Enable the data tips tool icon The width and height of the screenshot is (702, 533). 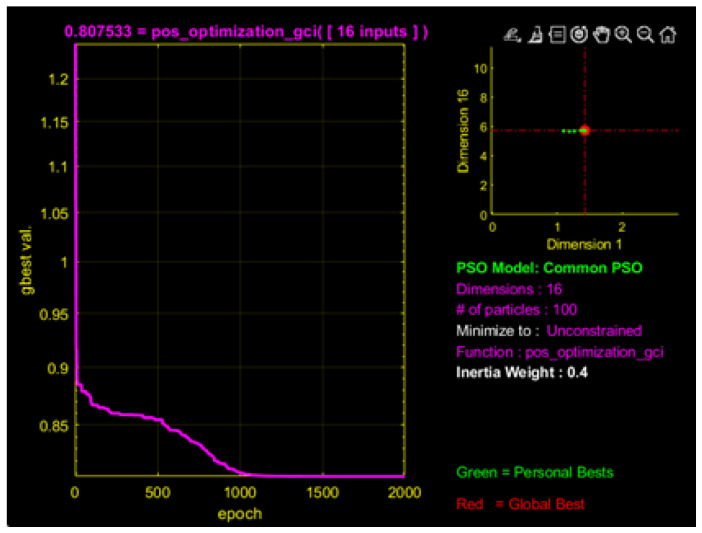(557, 35)
